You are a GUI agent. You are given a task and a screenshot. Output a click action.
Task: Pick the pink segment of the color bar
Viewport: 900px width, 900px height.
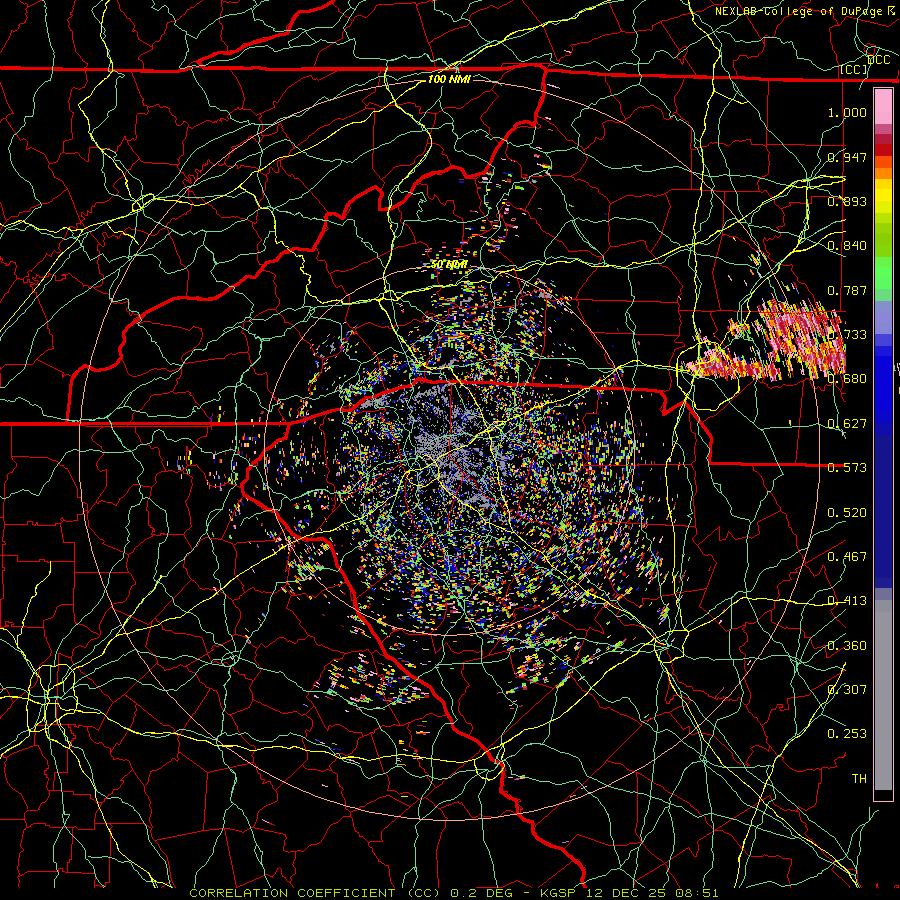coord(883,107)
